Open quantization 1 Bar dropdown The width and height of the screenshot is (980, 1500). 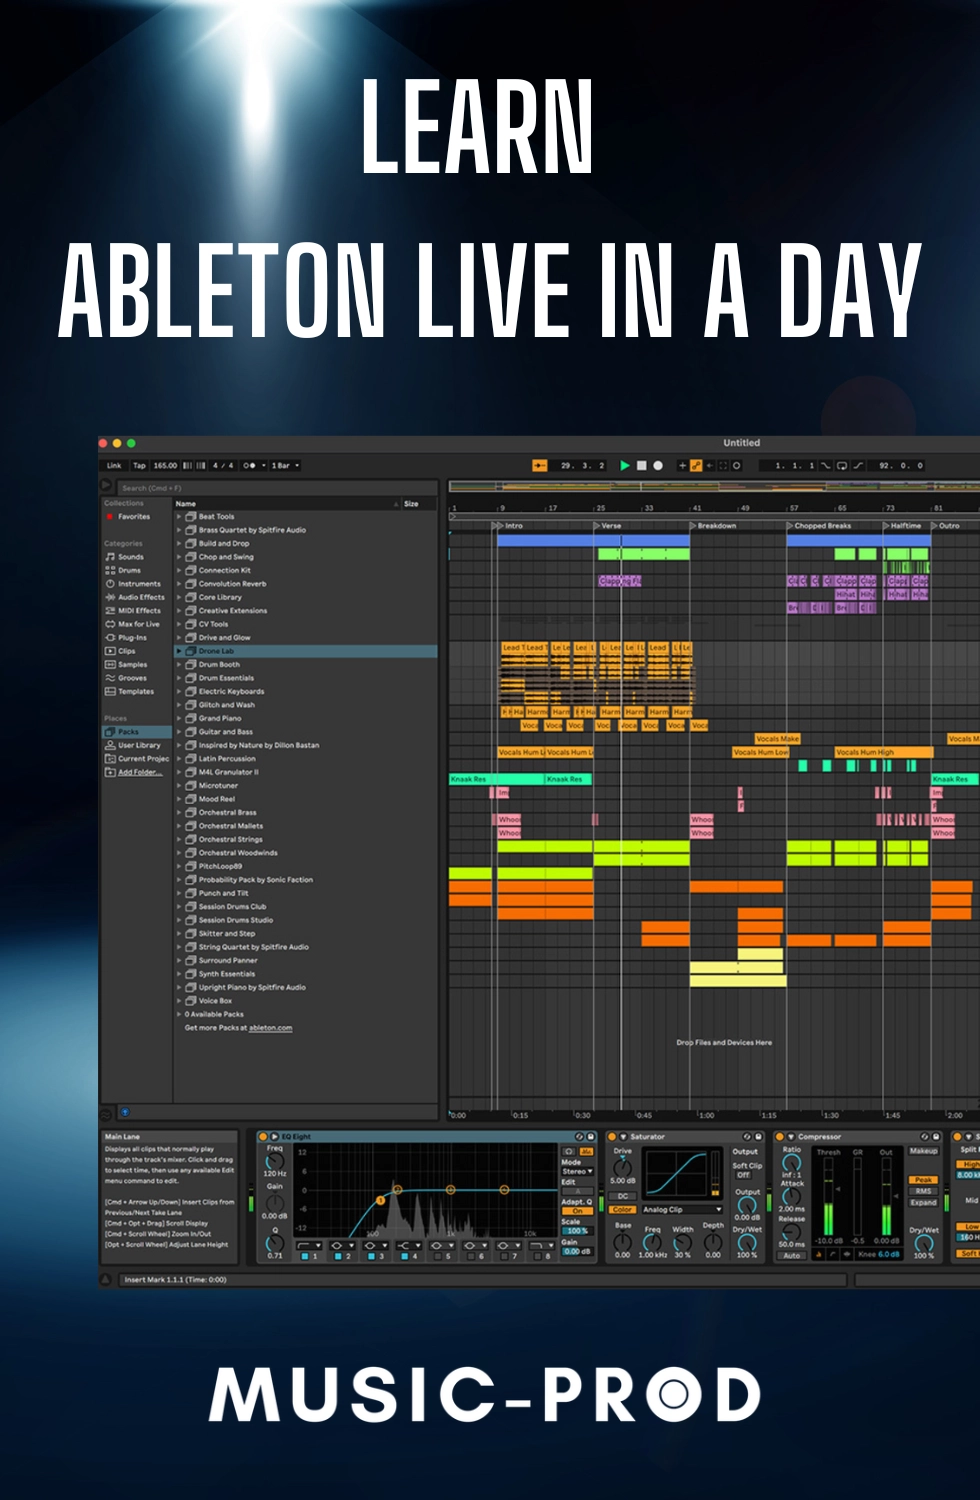[x=285, y=465]
